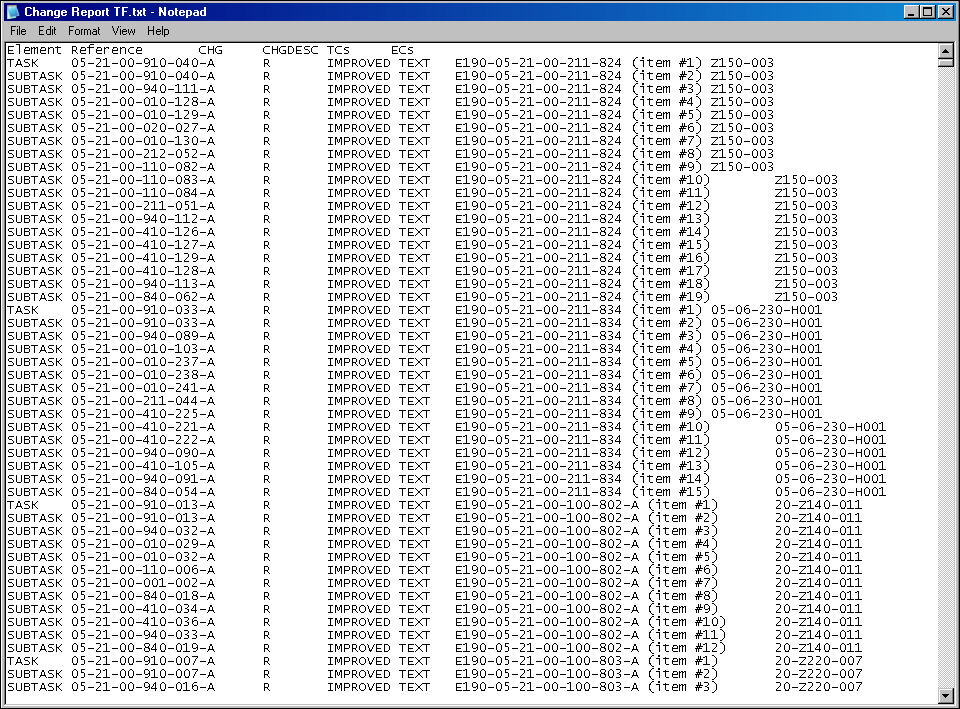Click reference 05-21-00-410-225-A
The image size is (960, 709).
143,415
